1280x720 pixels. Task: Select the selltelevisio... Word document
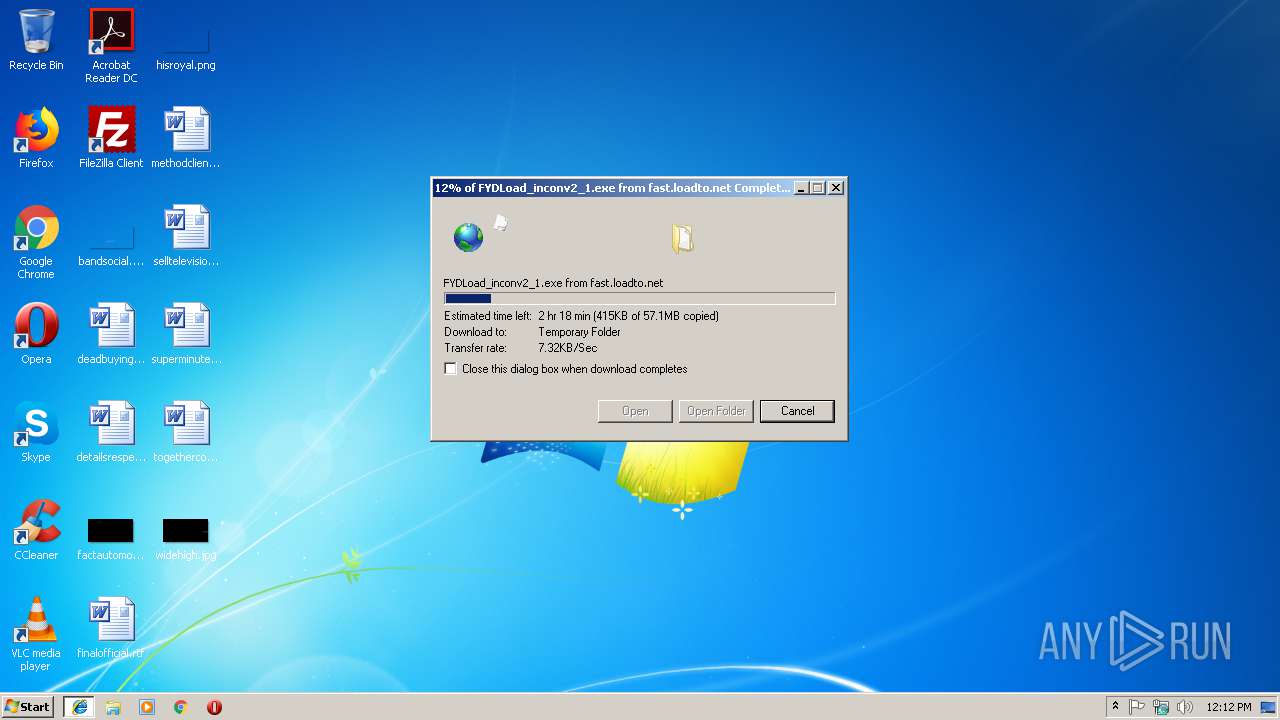186,236
